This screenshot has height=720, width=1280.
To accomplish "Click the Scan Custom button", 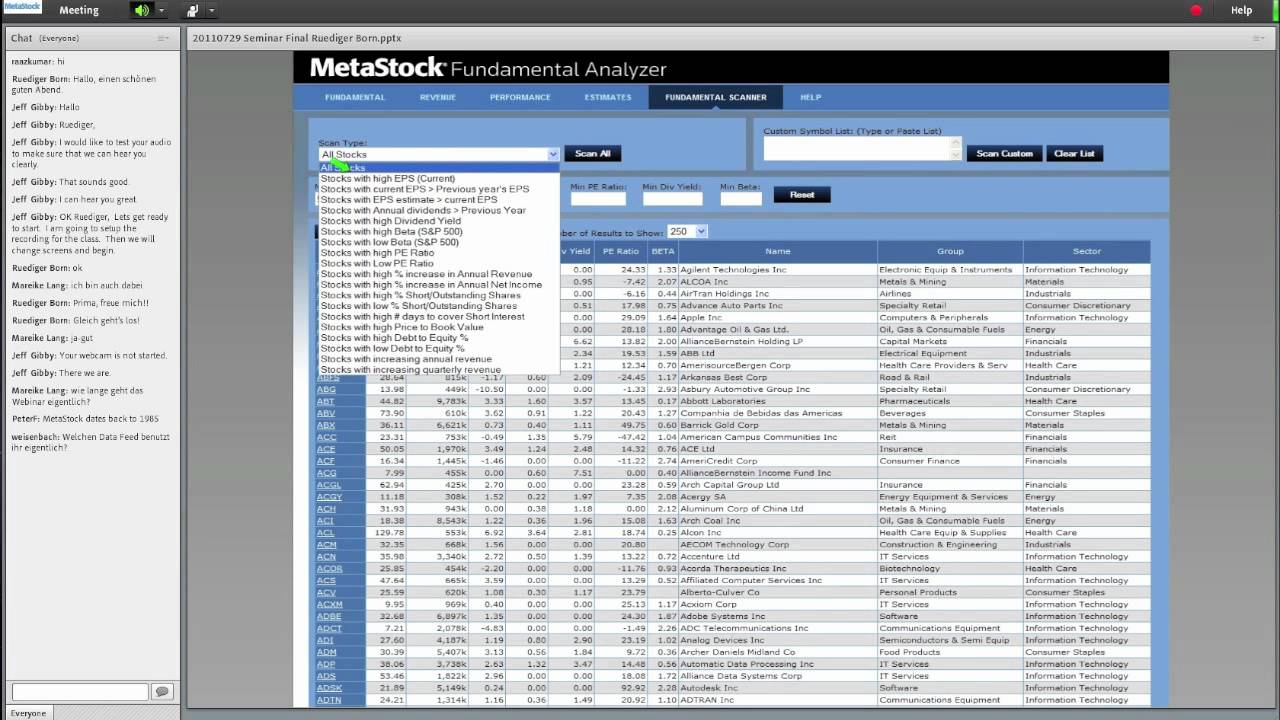I will [x=1004, y=153].
